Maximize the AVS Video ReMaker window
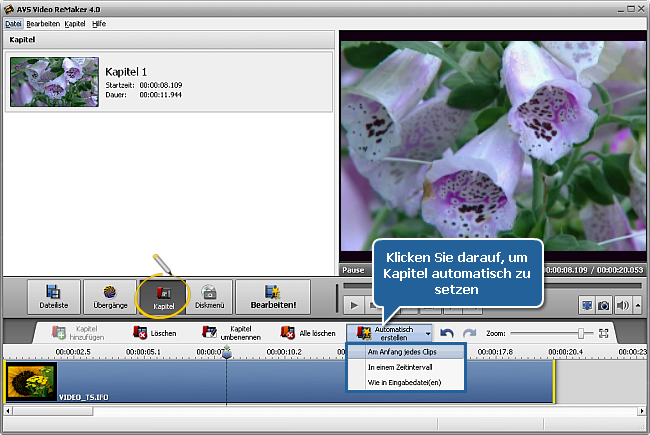Viewport: 650px width, 435px height. (x=631, y=9)
